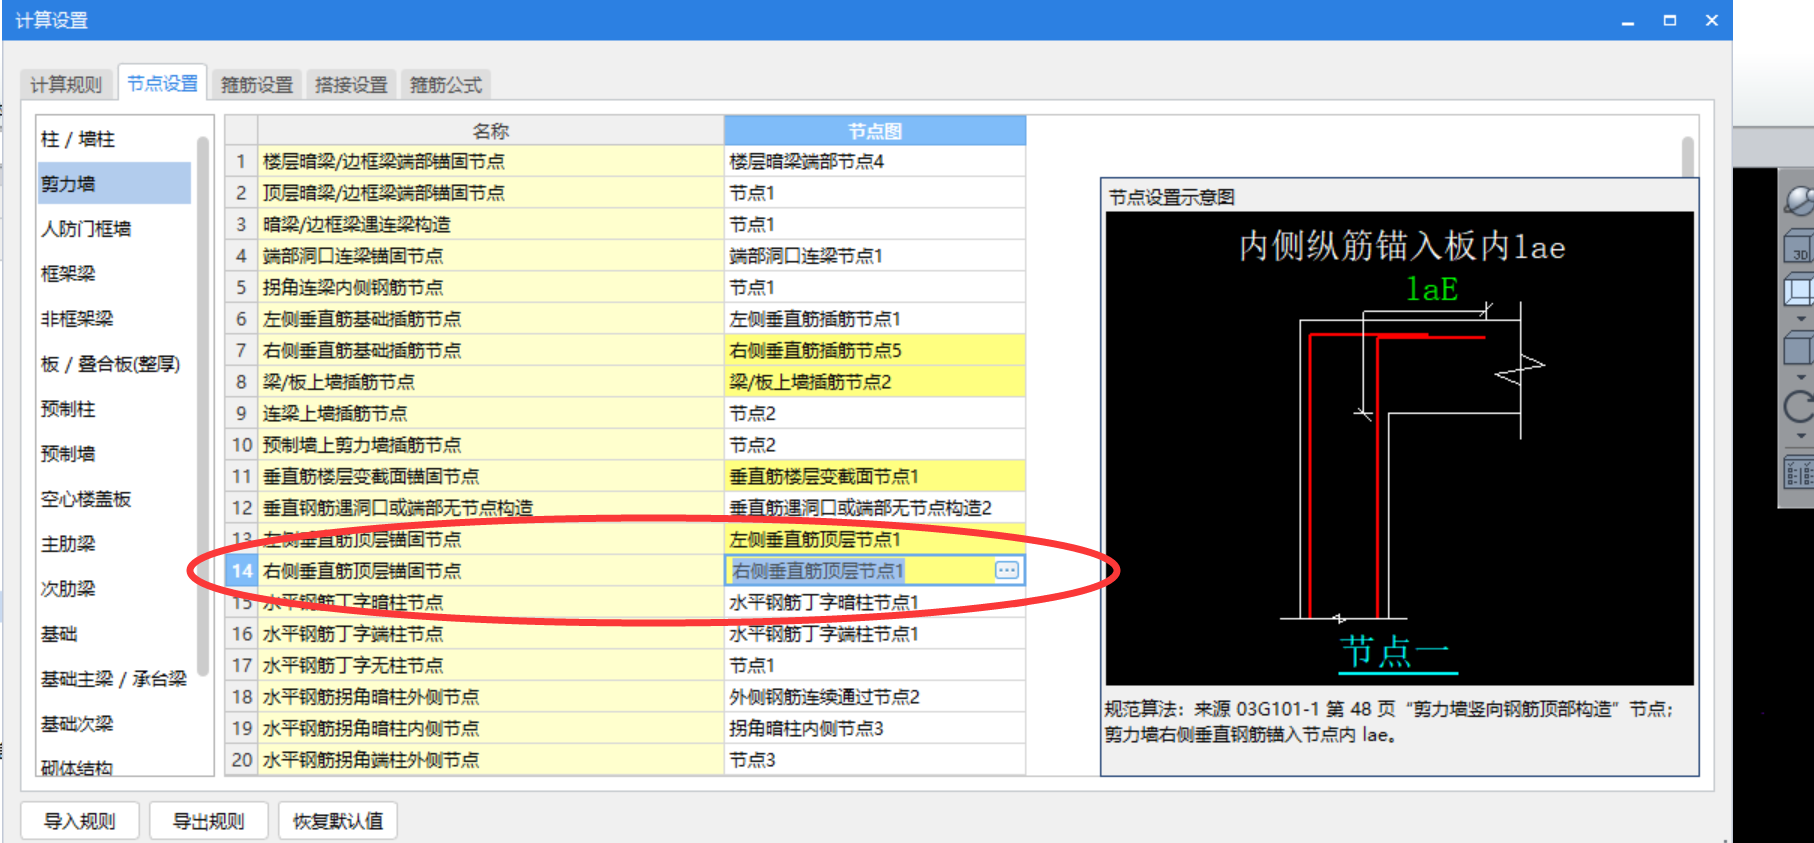The height and width of the screenshot is (843, 1814).
Task: Select row 10 预制墙上剪力墙插筋节点
Action: (491, 445)
